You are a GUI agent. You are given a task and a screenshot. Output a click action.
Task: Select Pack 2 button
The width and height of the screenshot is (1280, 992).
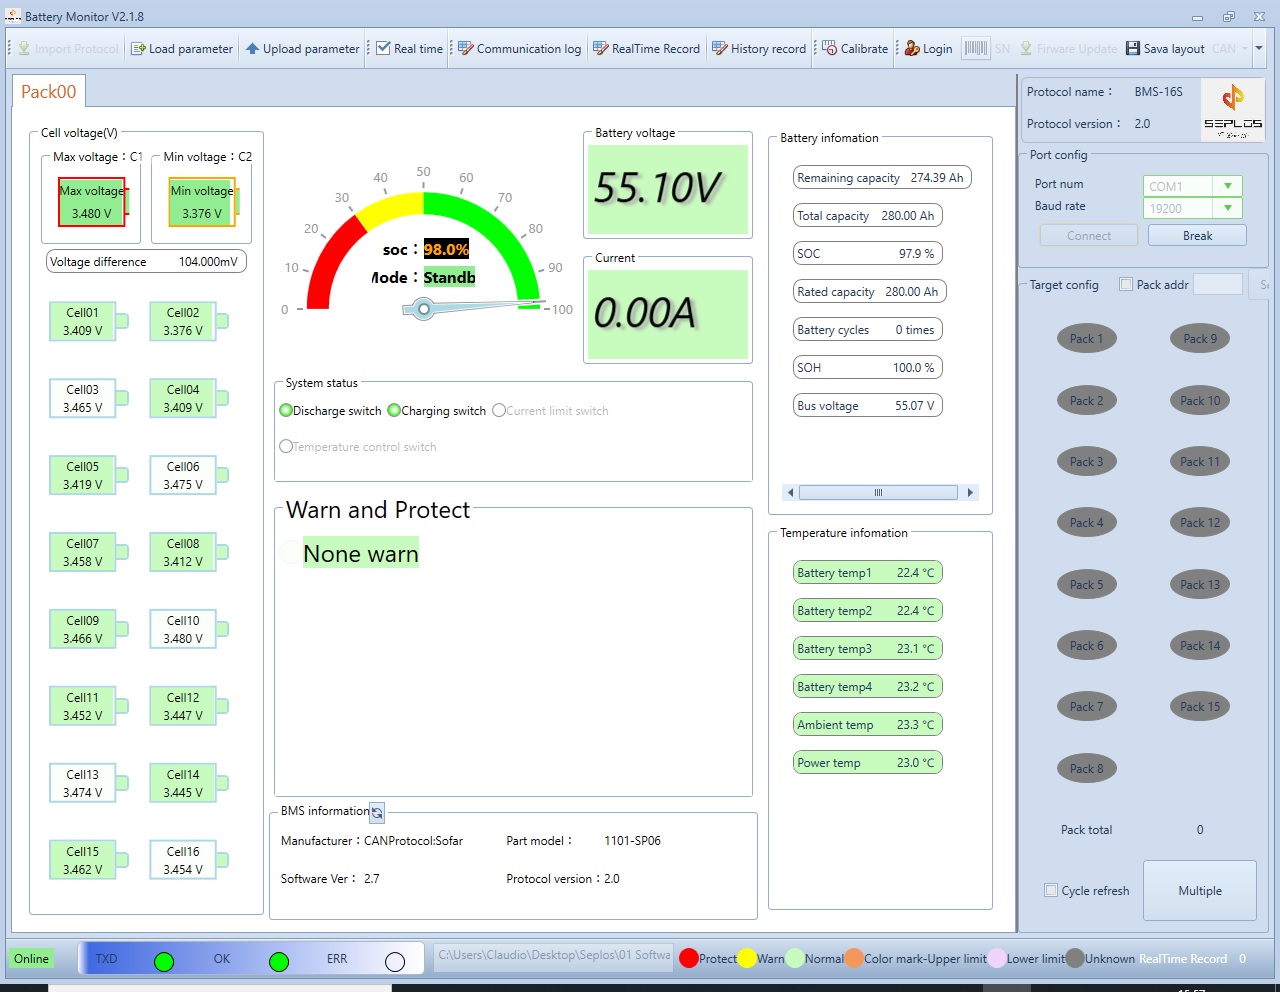tap(1087, 400)
